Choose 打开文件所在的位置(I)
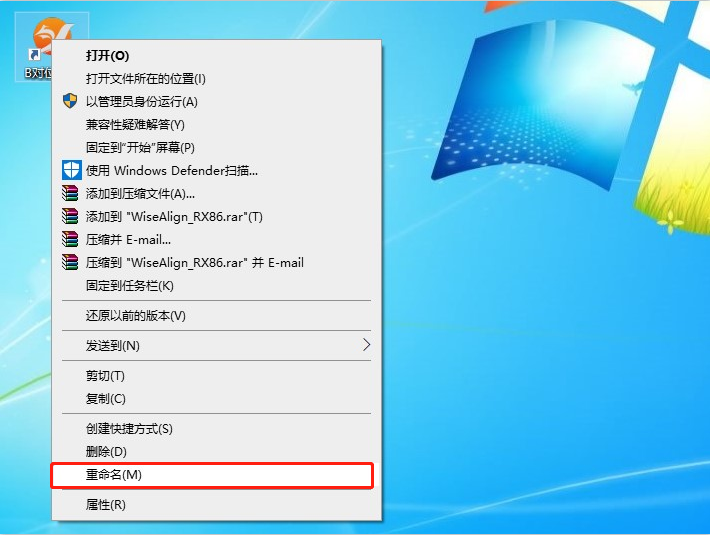This screenshot has height=535, width=710. click(x=145, y=79)
